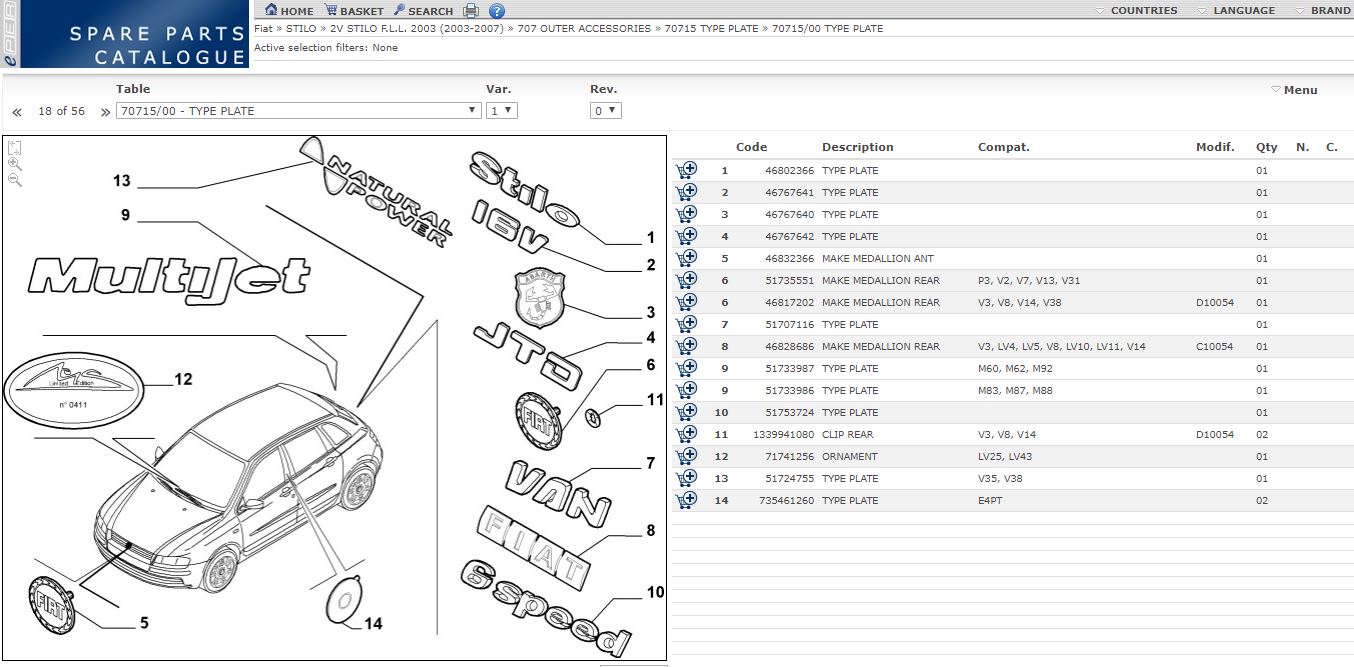Screen dimensions: 1354x667
Task: Click STILO breadcrumb link
Action: point(301,29)
